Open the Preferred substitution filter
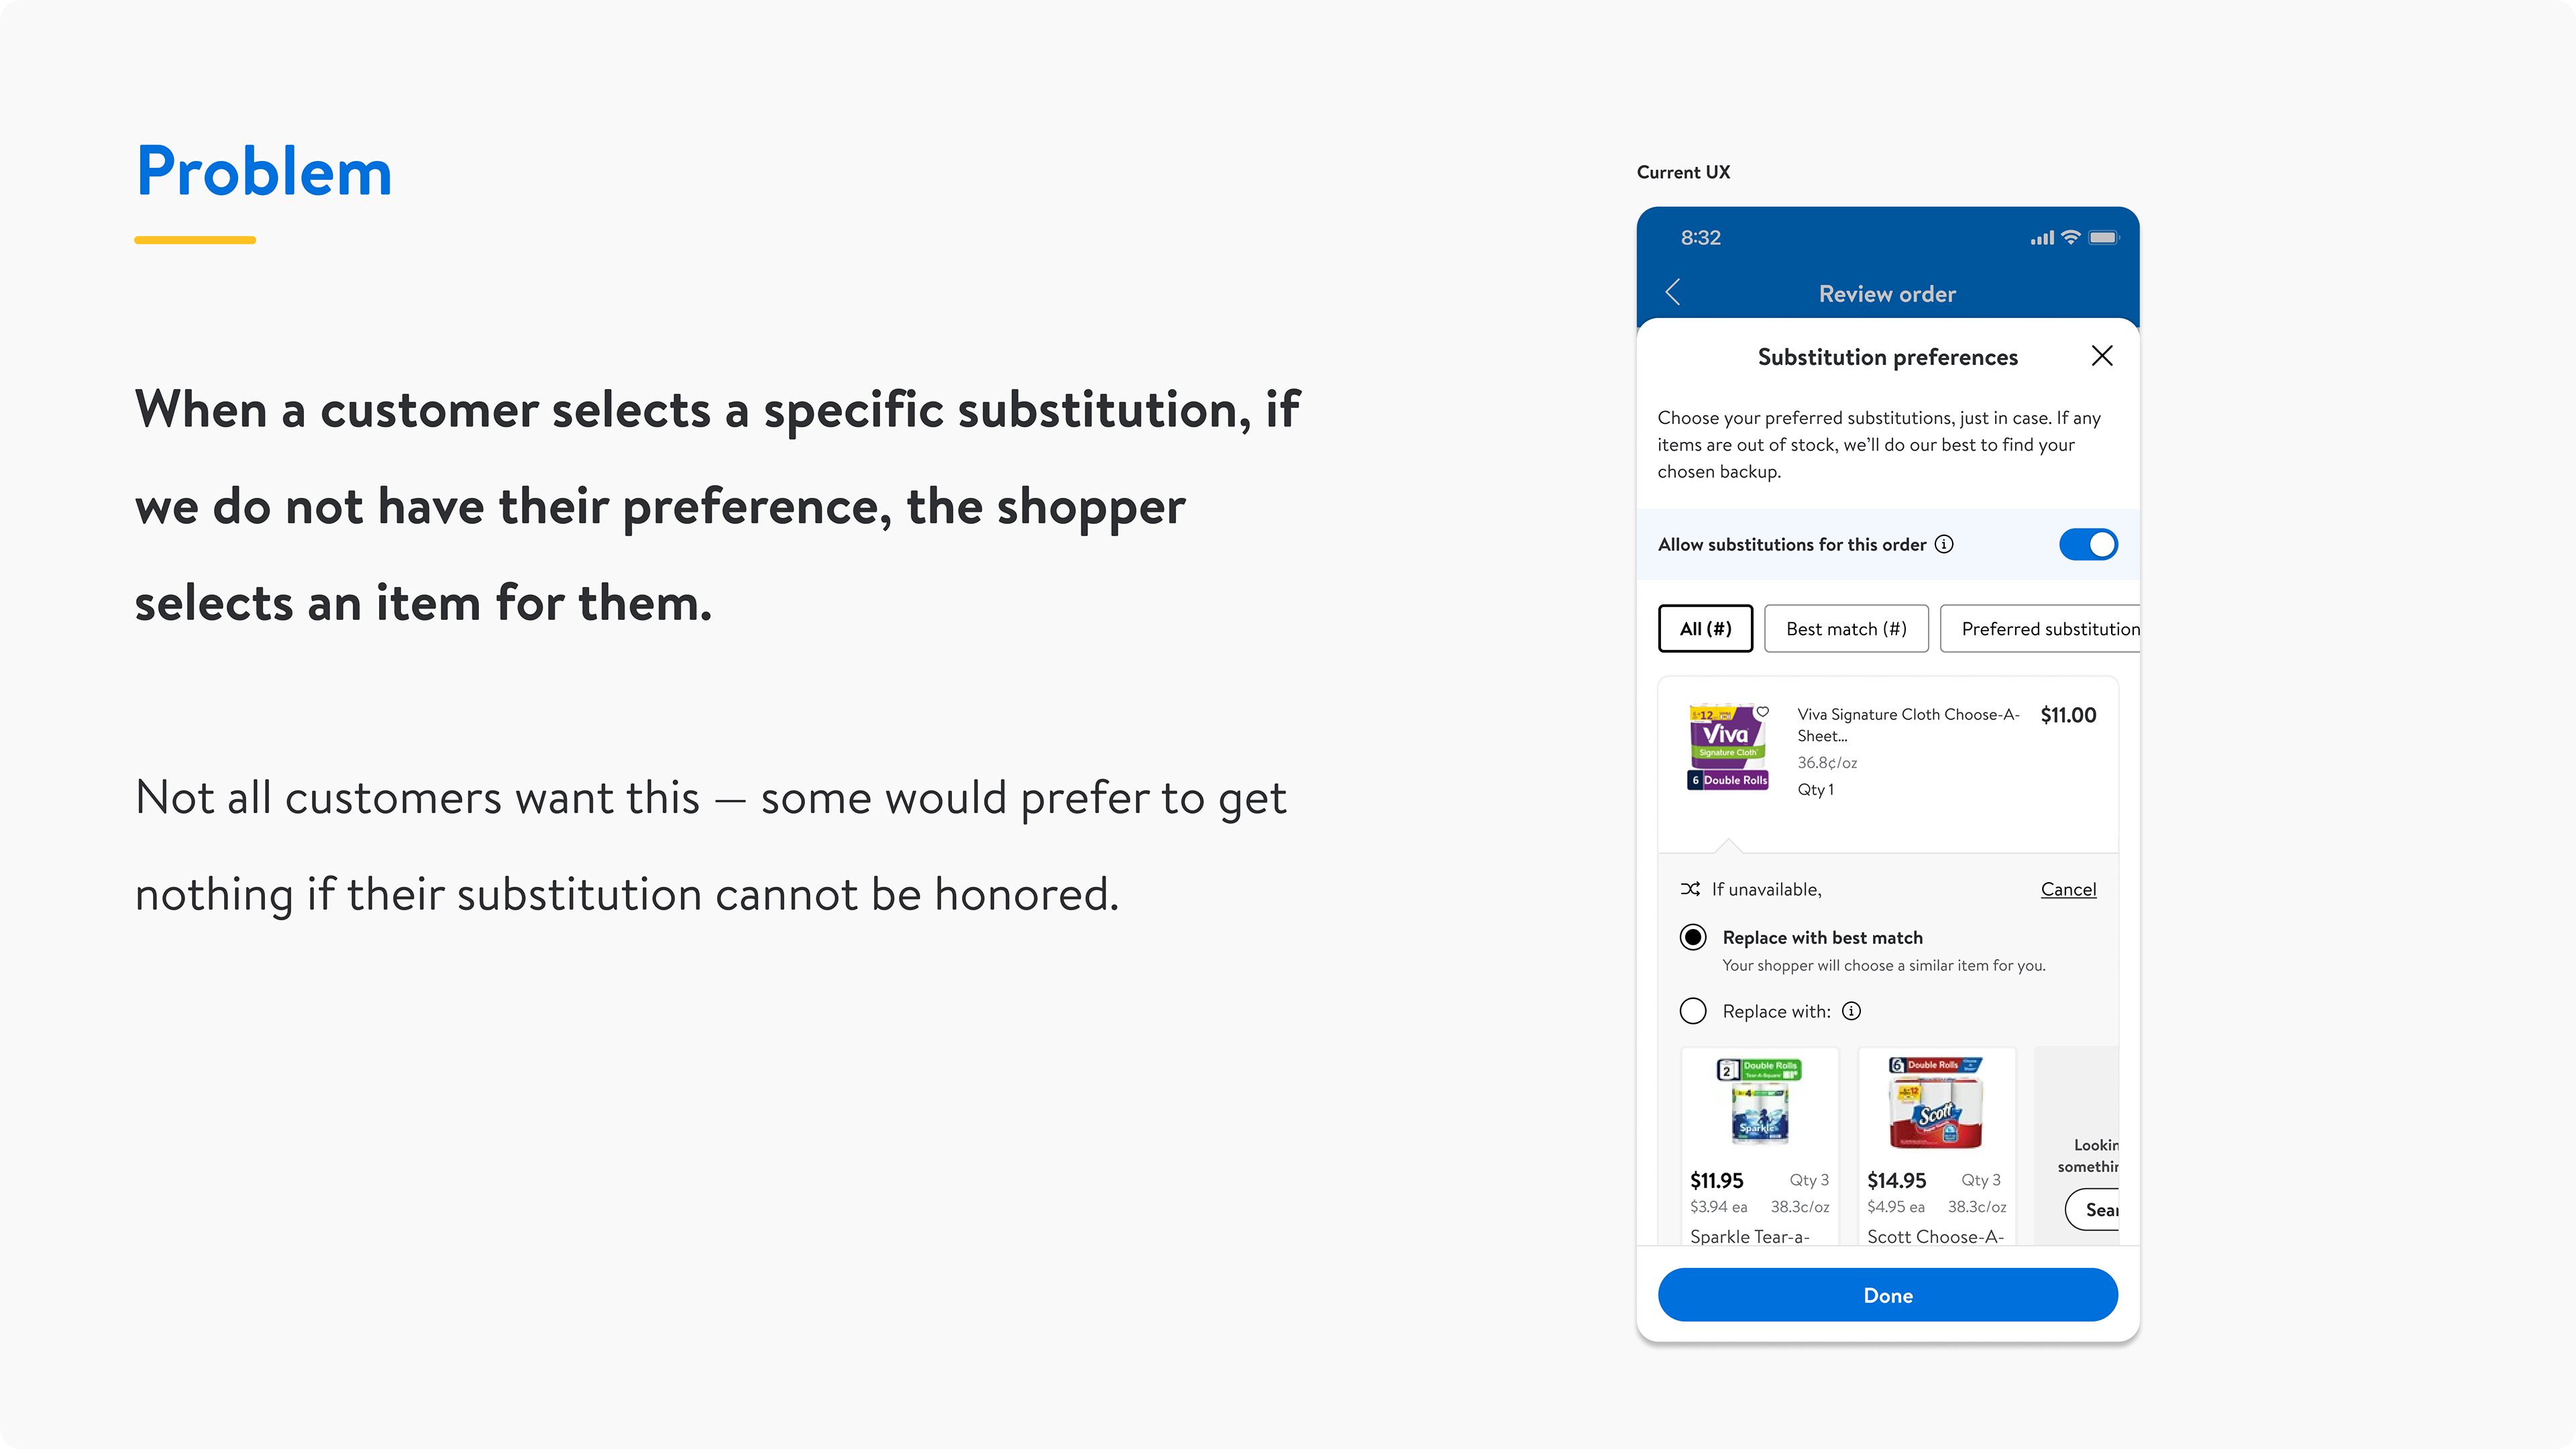Screen dimensions: 2576x1449 coord(2040,628)
